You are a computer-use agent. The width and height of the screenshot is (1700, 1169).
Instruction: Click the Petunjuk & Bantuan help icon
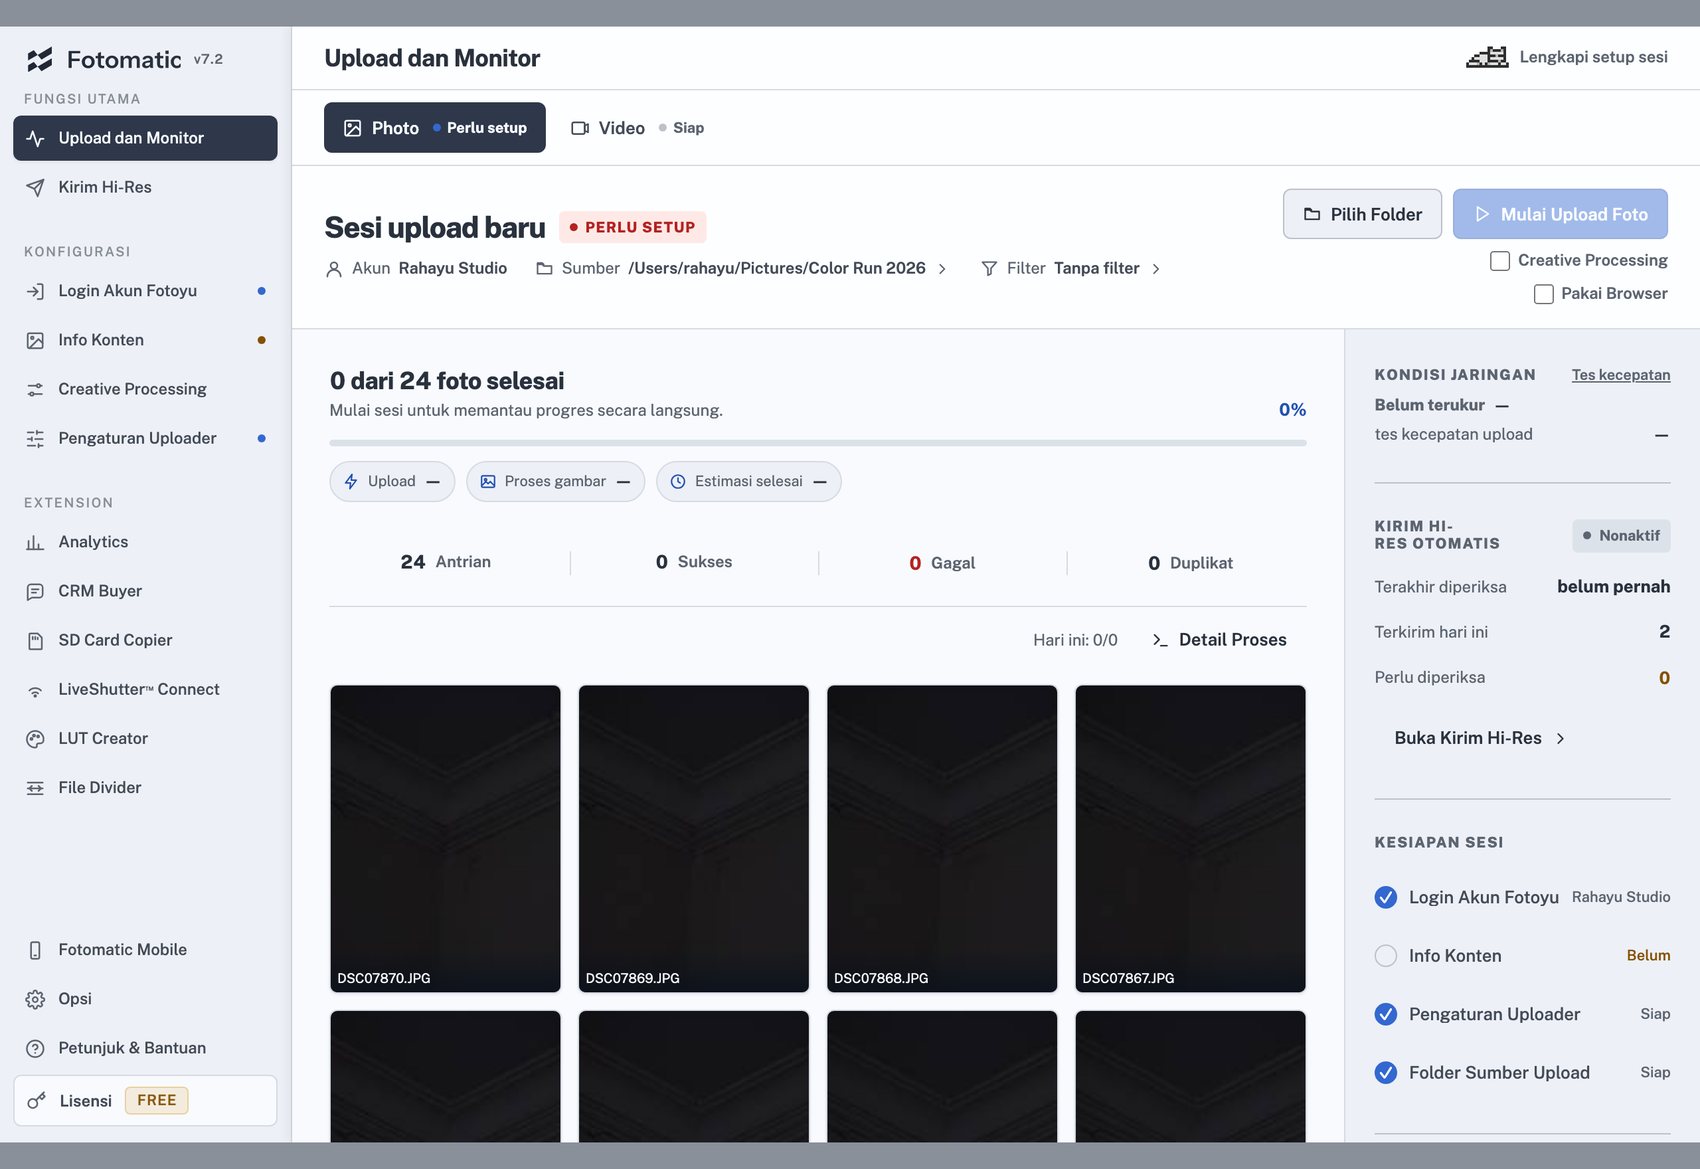pyautogui.click(x=35, y=1048)
